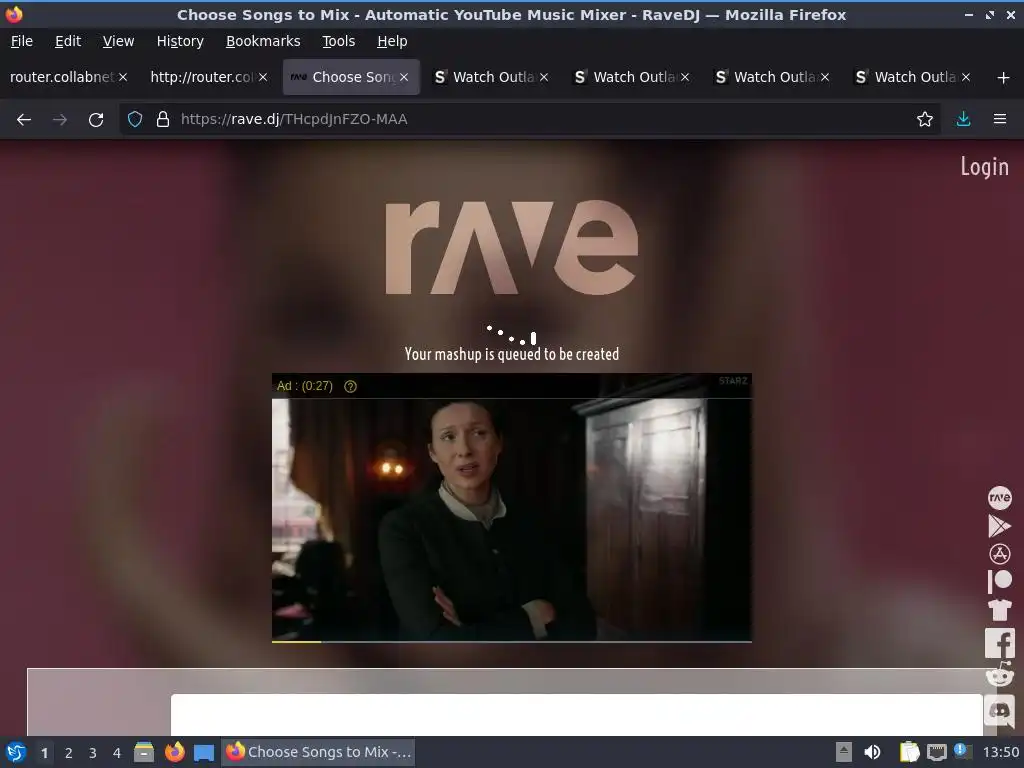Show desktop via the blue taskbar icon

click(204, 752)
